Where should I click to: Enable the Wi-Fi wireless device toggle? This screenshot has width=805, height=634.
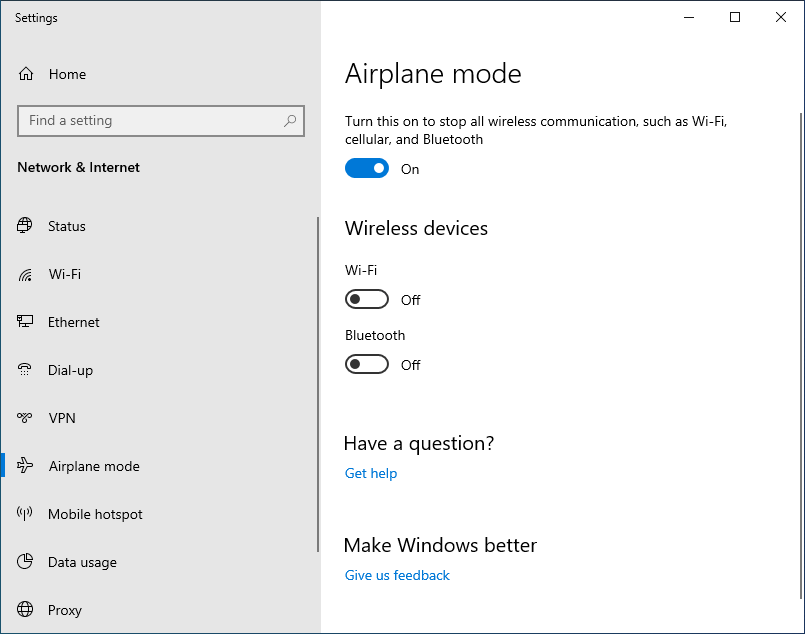pyautogui.click(x=367, y=299)
